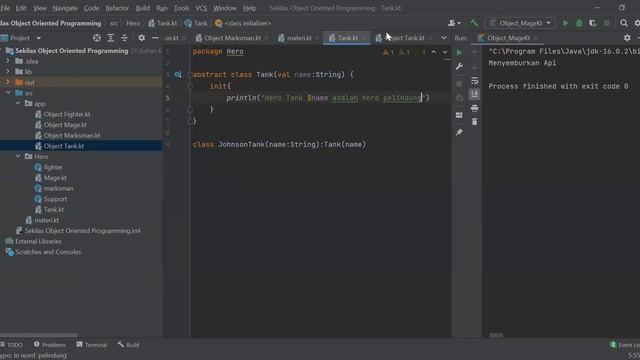Hide the Project tool window

[155, 38]
